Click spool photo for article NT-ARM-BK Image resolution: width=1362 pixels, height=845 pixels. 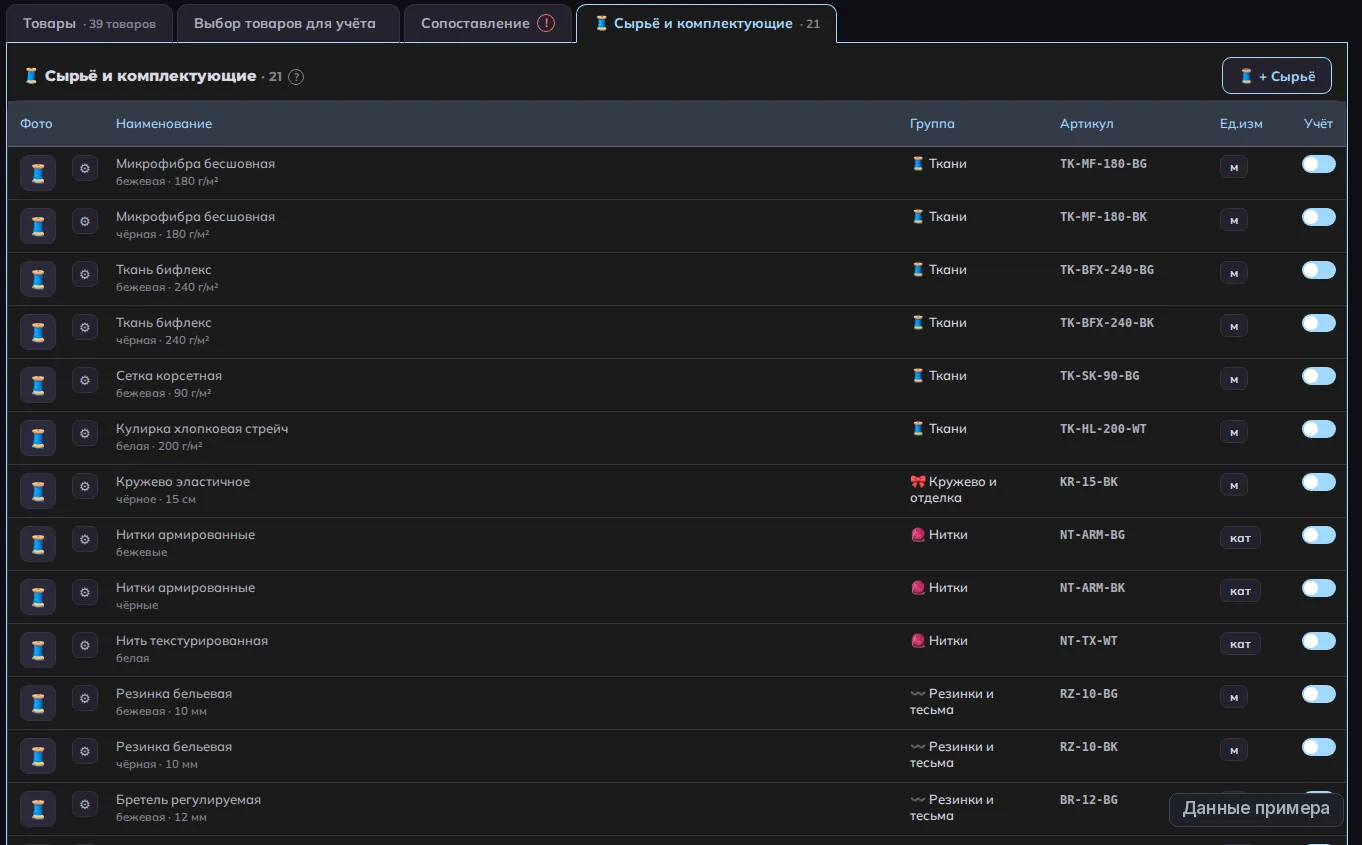38,597
